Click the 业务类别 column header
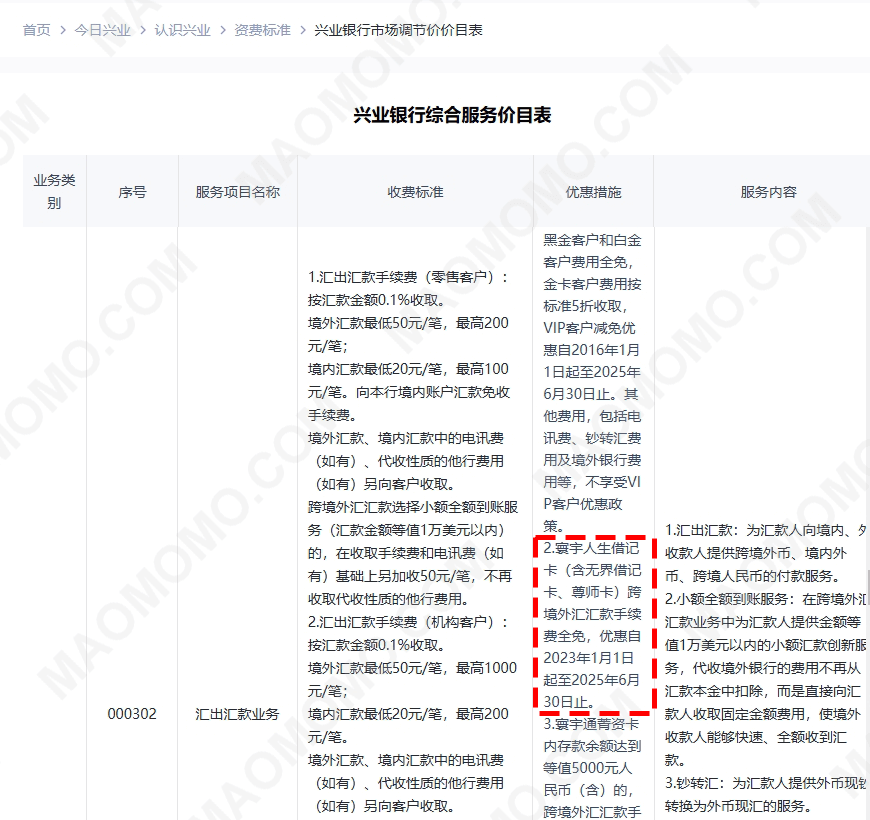The height and width of the screenshot is (820, 870). (54, 191)
